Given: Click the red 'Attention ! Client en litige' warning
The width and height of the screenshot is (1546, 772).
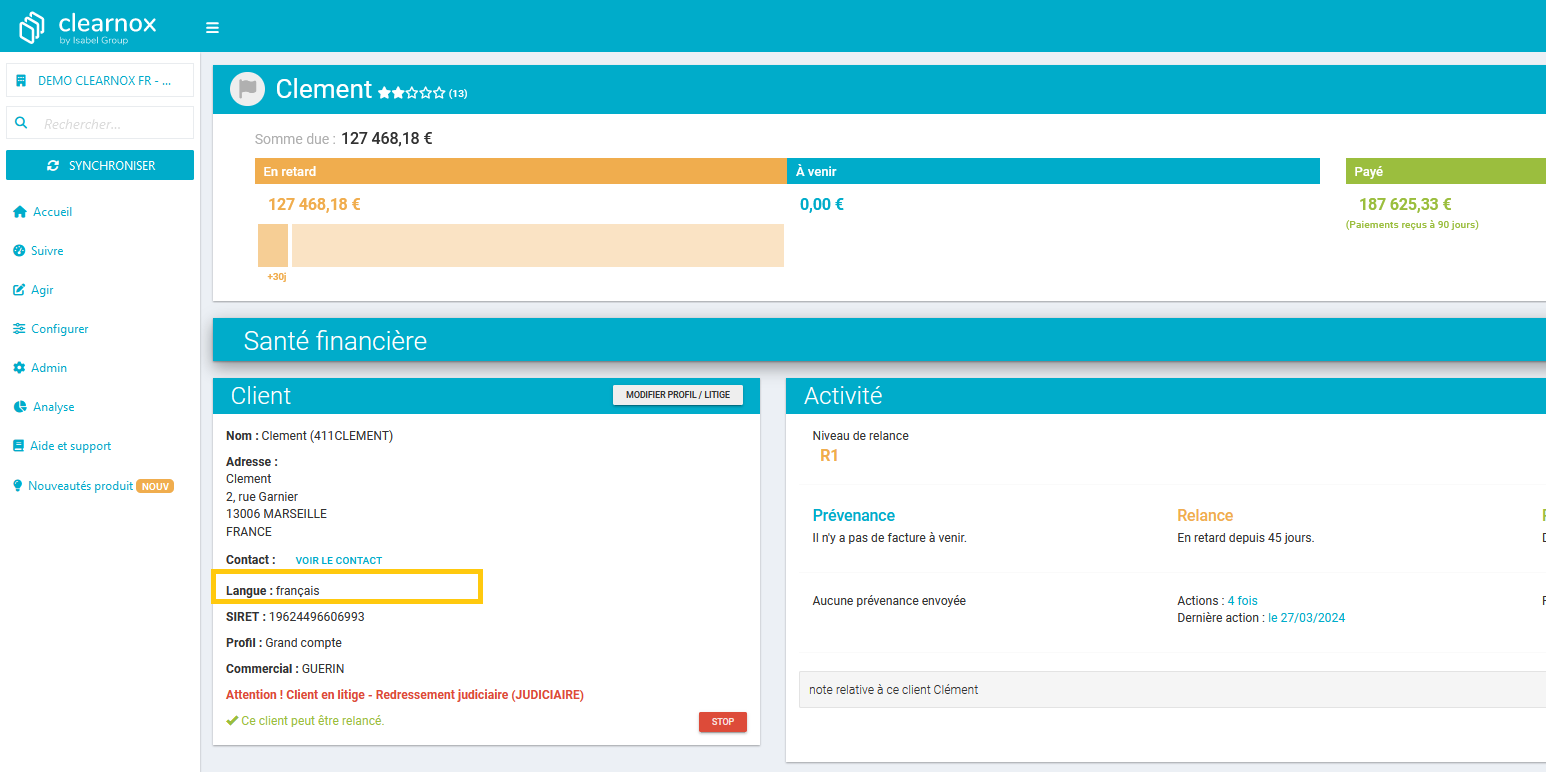Looking at the screenshot, I should pos(405,695).
